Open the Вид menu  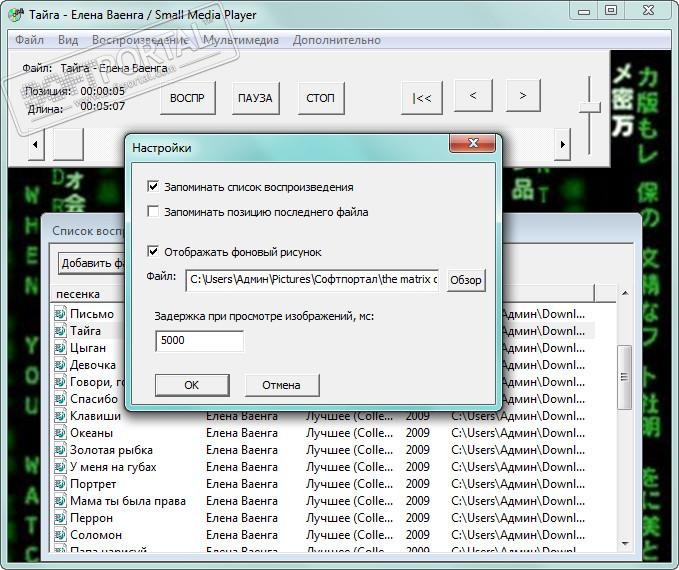[x=68, y=40]
